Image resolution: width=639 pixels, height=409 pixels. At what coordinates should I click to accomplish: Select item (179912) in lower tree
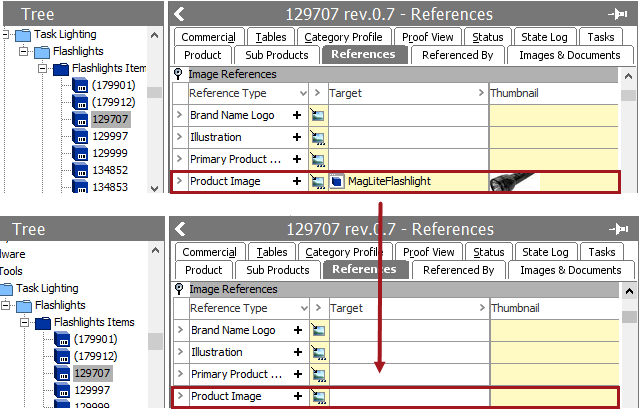pyautogui.click(x=95, y=356)
